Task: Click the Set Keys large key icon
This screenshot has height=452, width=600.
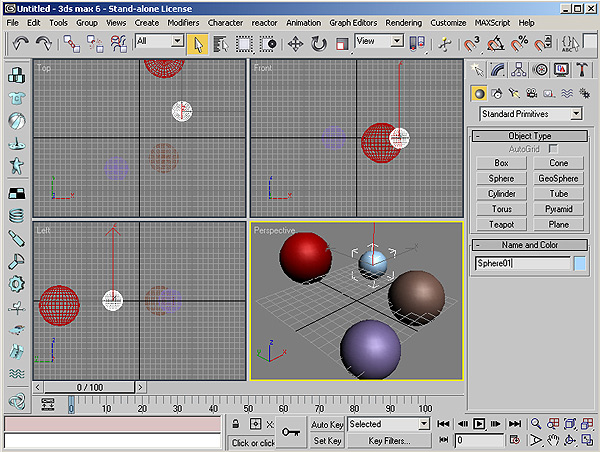Action: click(x=291, y=432)
